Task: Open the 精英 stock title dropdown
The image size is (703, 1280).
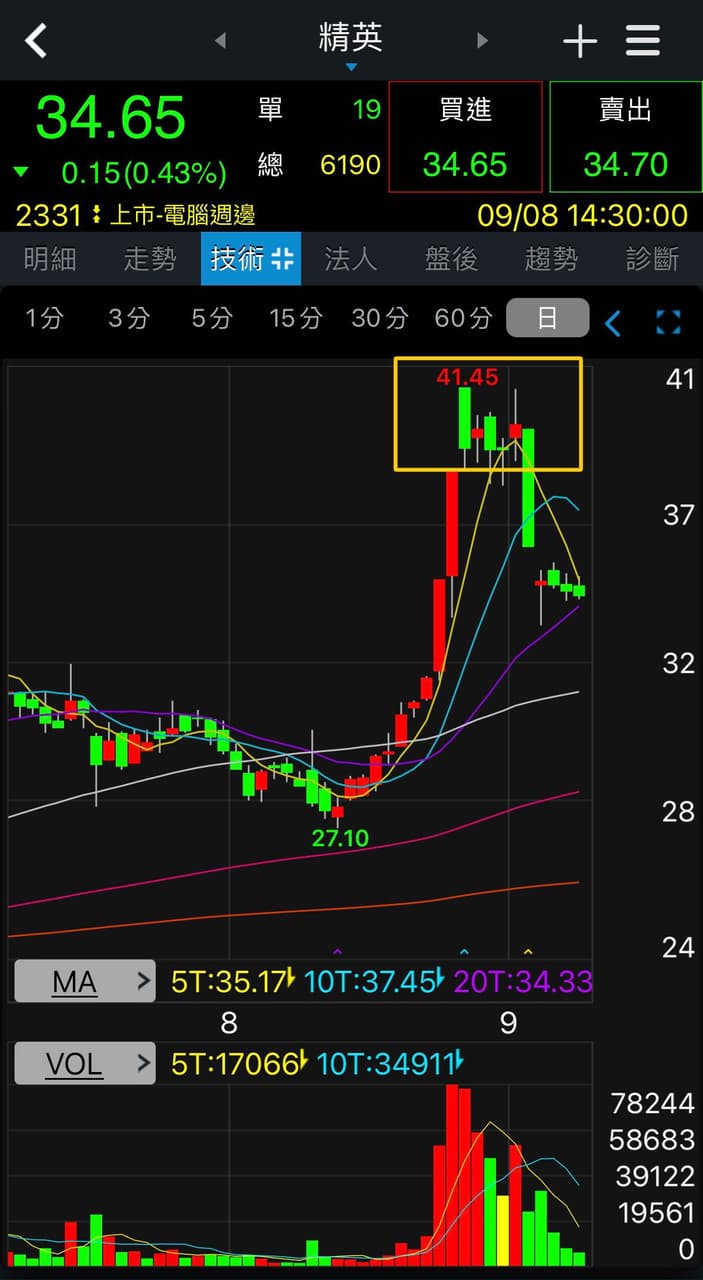Action: [x=351, y=45]
